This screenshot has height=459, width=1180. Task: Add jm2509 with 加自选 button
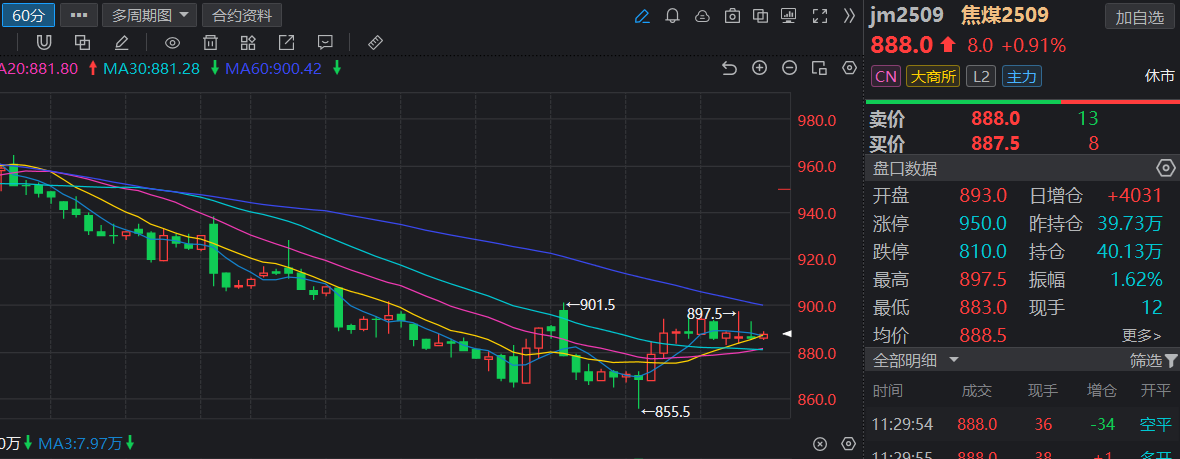(x=1139, y=17)
